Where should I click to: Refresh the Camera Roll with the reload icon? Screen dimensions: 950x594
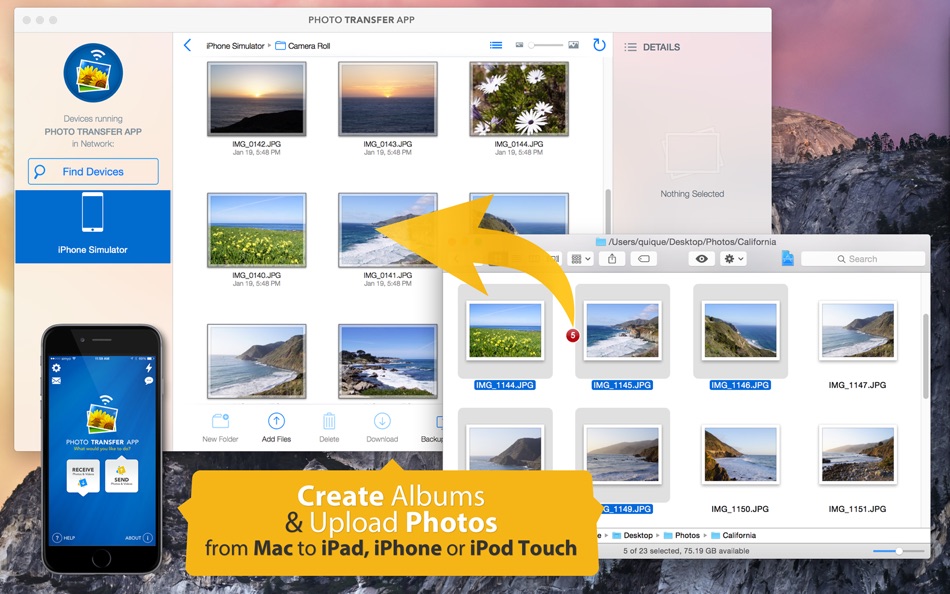point(598,44)
